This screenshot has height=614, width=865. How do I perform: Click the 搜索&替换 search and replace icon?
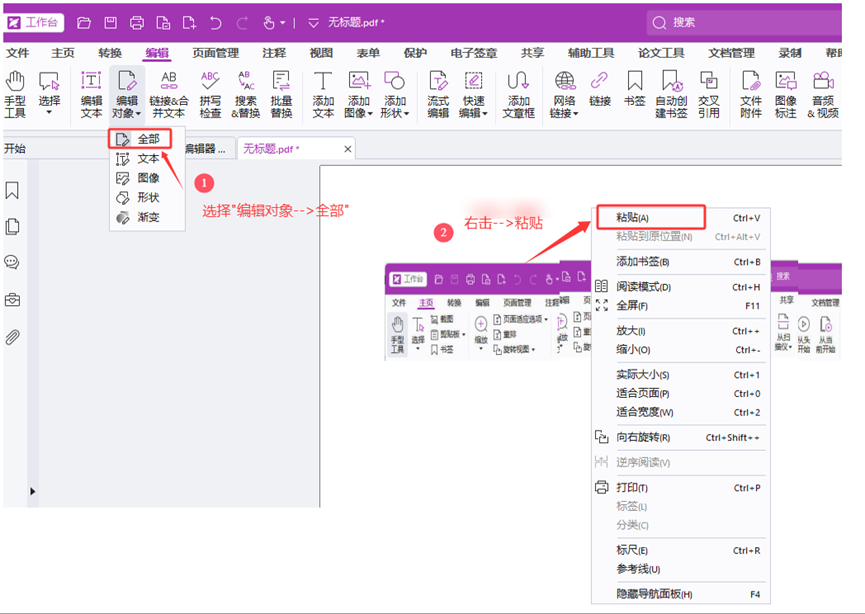(x=245, y=93)
